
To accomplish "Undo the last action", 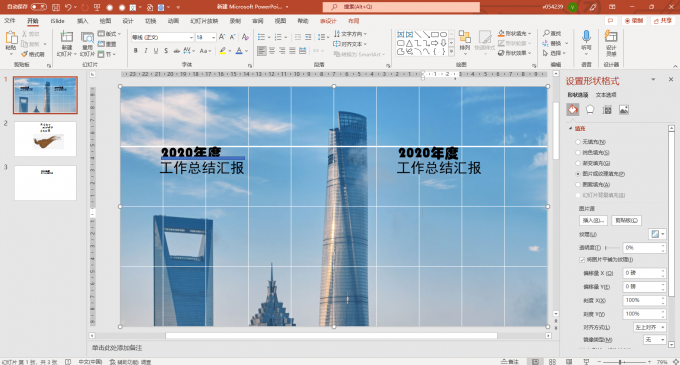I will point(68,7).
